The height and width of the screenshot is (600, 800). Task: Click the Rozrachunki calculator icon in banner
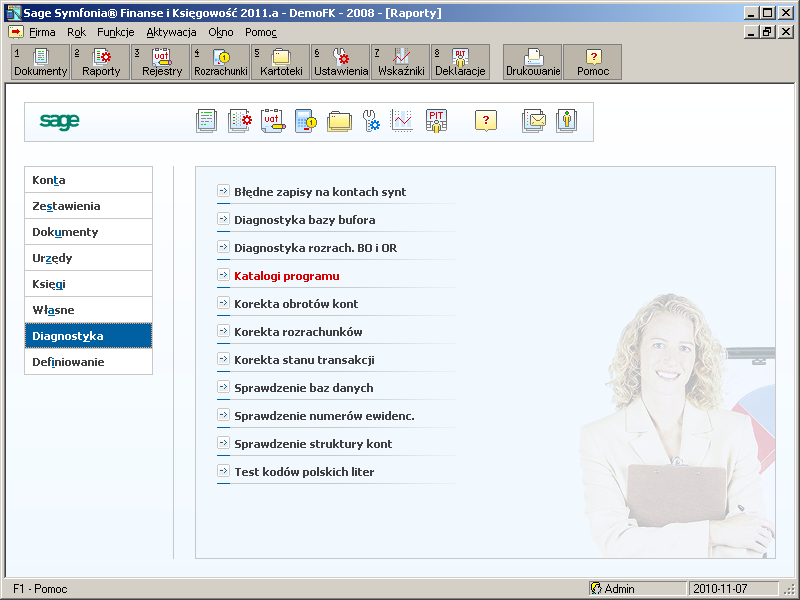pyautogui.click(x=305, y=121)
